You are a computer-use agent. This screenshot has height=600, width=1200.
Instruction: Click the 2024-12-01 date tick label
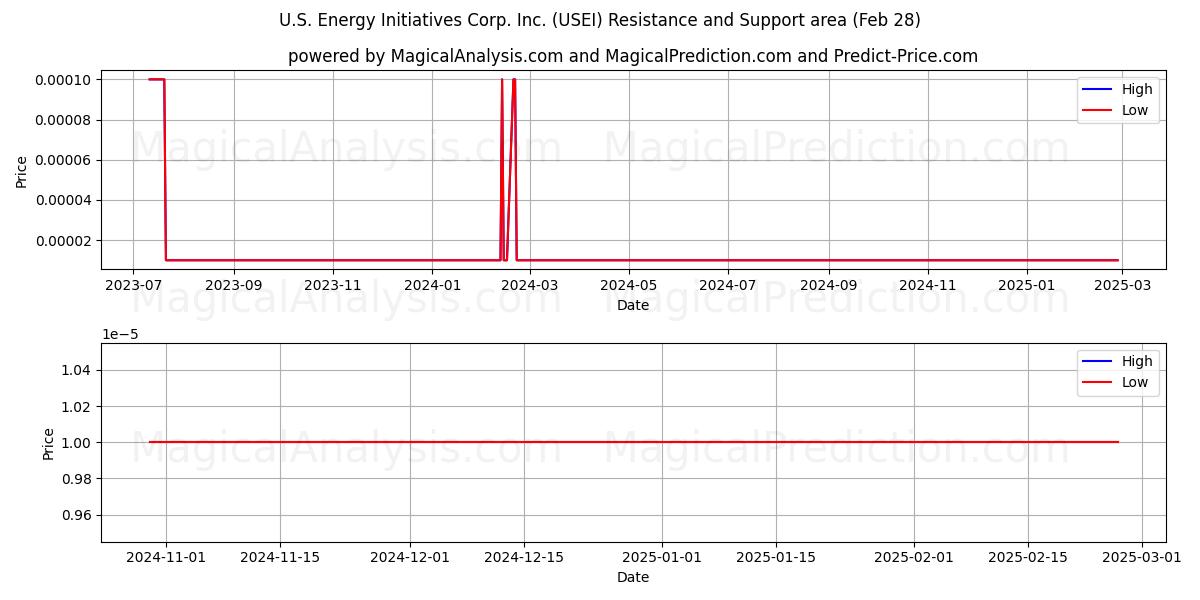click(x=410, y=557)
